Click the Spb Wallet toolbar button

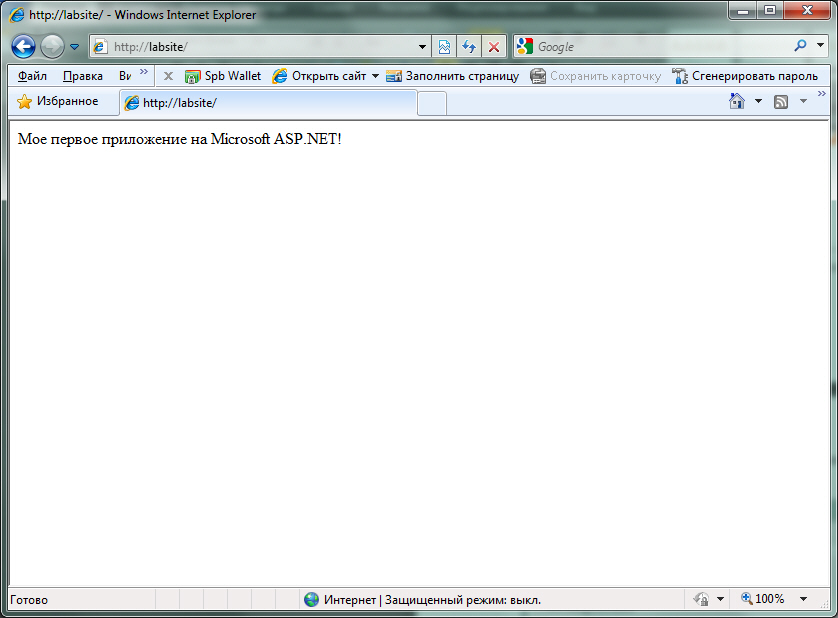point(223,76)
